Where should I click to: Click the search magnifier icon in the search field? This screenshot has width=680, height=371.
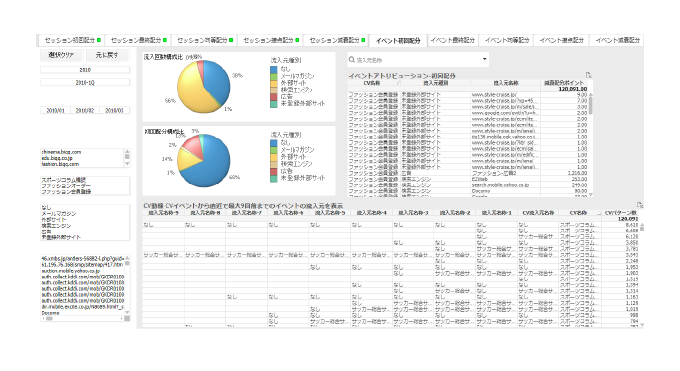pyautogui.click(x=352, y=60)
